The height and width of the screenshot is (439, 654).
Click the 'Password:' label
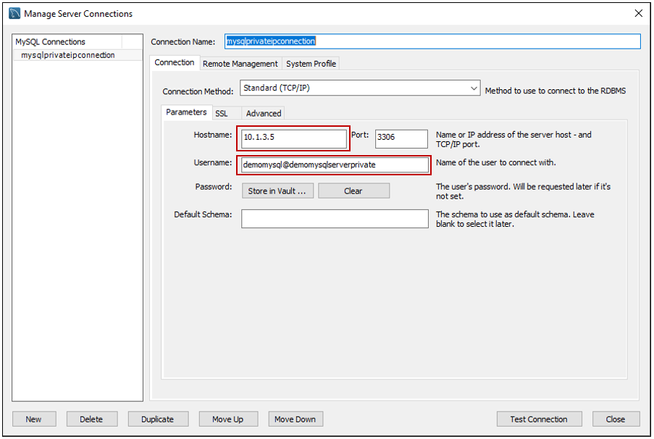coord(214,186)
